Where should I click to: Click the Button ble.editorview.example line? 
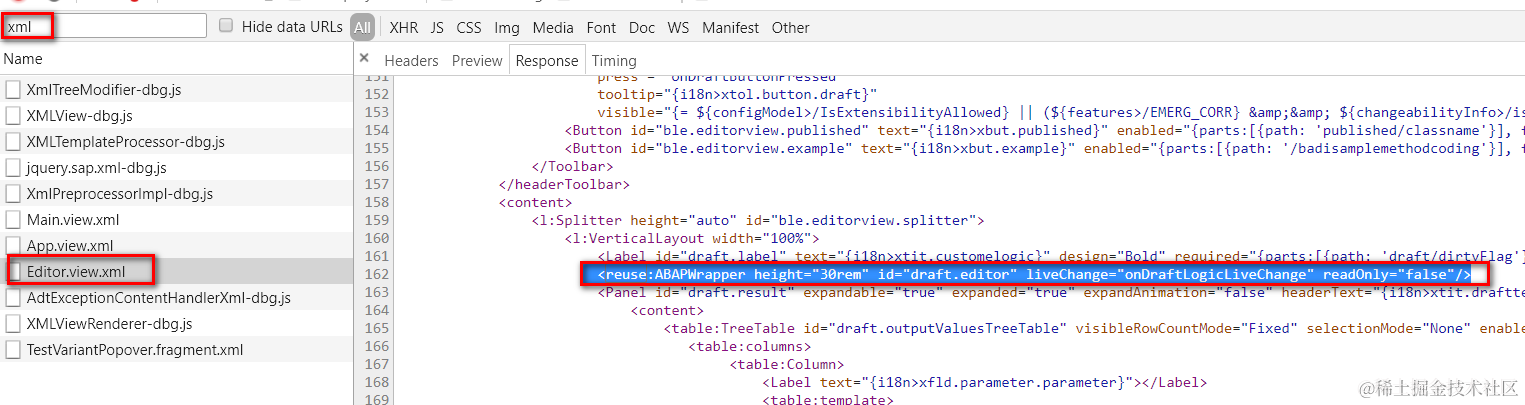[1044, 148]
